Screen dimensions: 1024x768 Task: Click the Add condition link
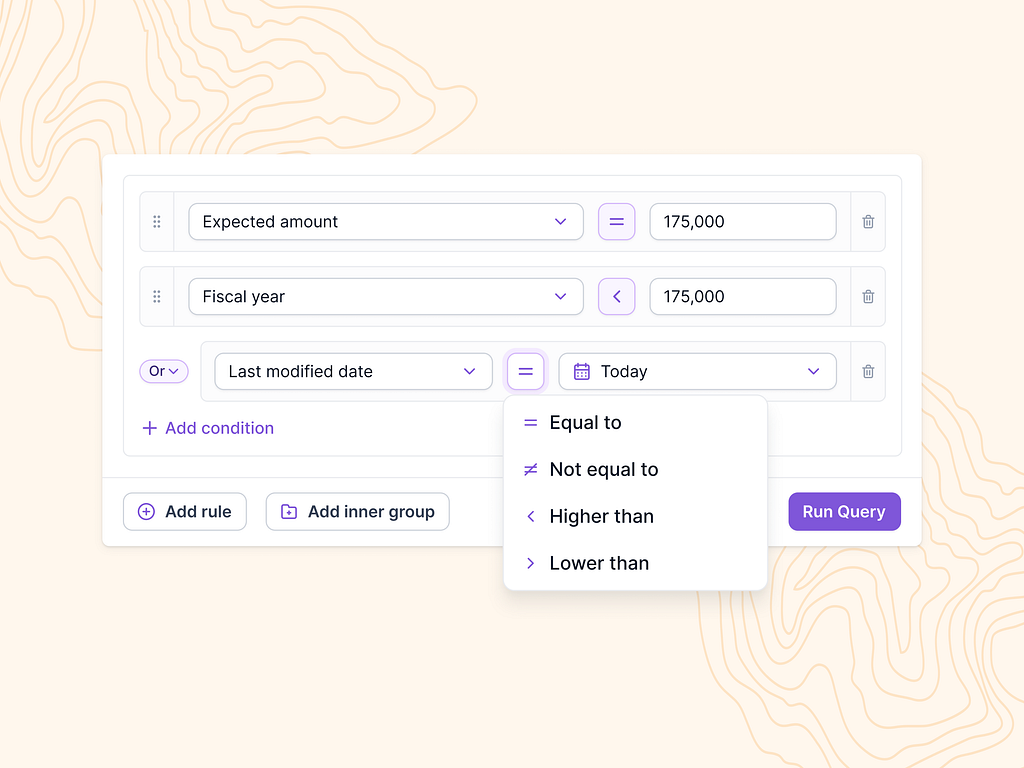pos(208,428)
